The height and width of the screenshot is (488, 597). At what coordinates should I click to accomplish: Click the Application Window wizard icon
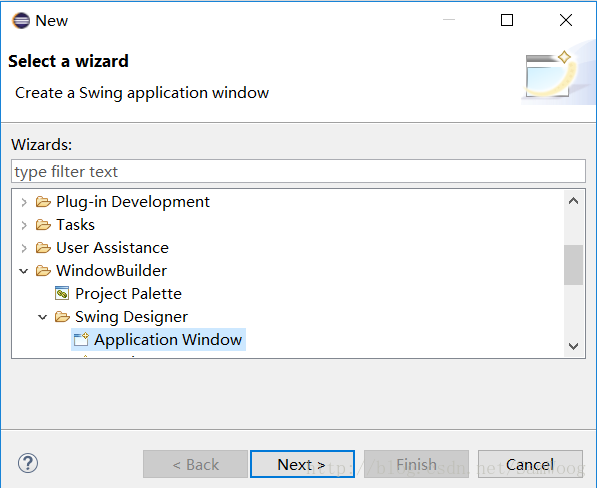[x=81, y=340]
